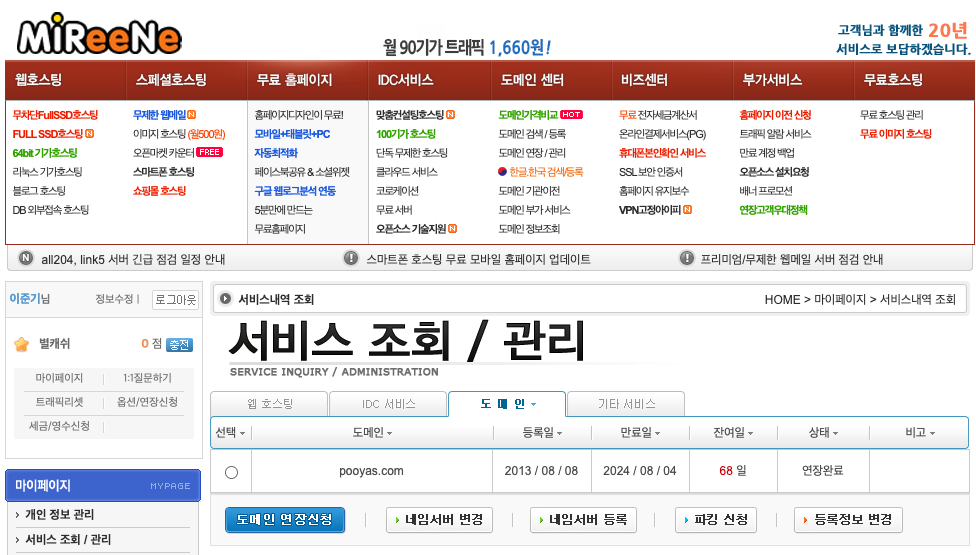Image resolution: width=976 pixels, height=555 pixels.
Task: Click the 로그아웃 button
Action: [176, 300]
